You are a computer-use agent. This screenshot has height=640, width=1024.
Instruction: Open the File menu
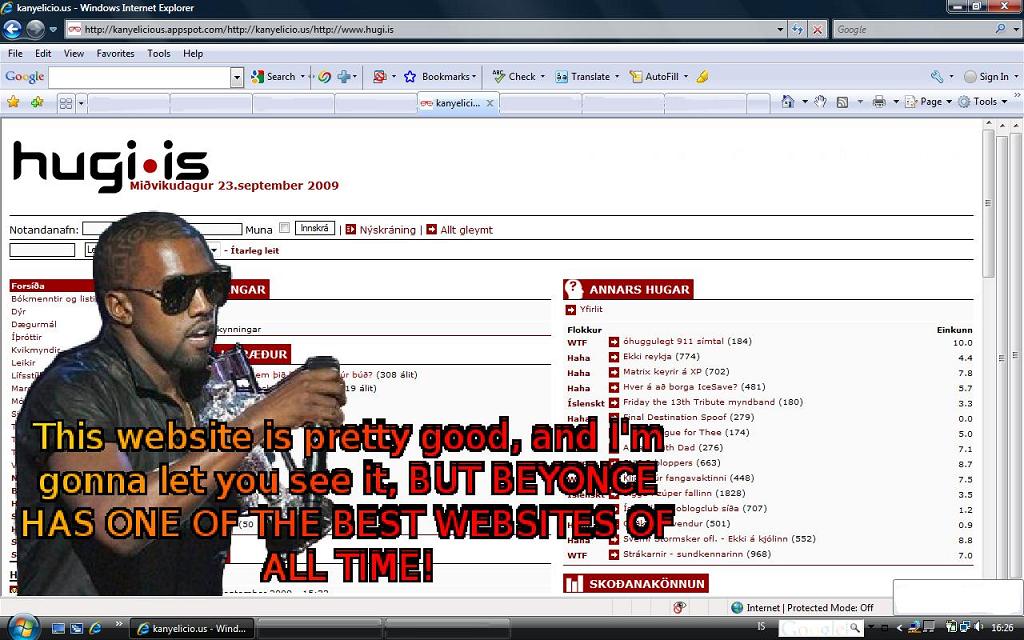15,54
